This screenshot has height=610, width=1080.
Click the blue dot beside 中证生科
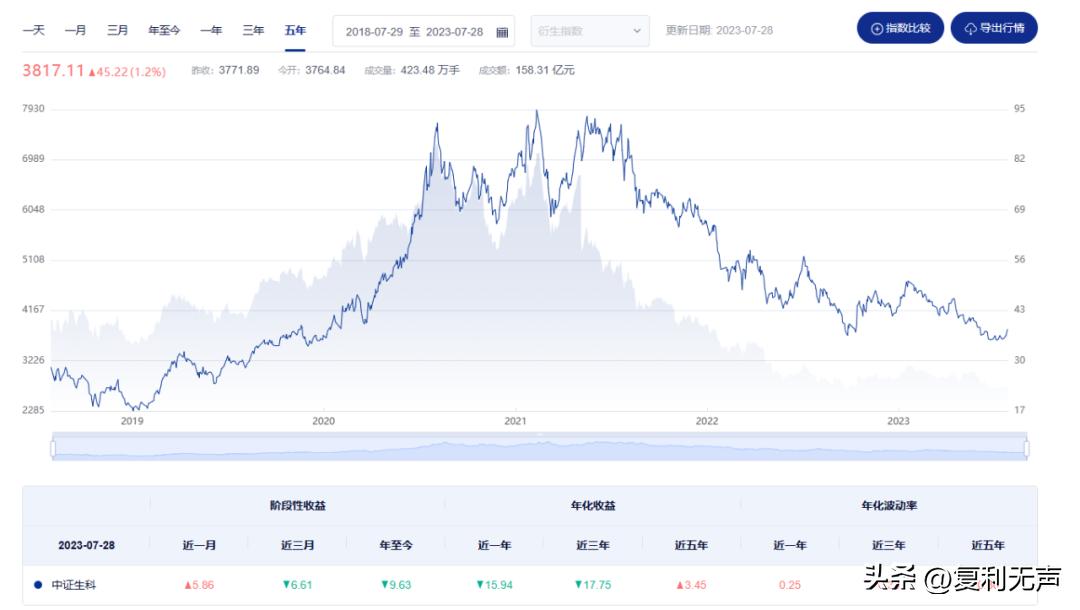tap(38, 585)
